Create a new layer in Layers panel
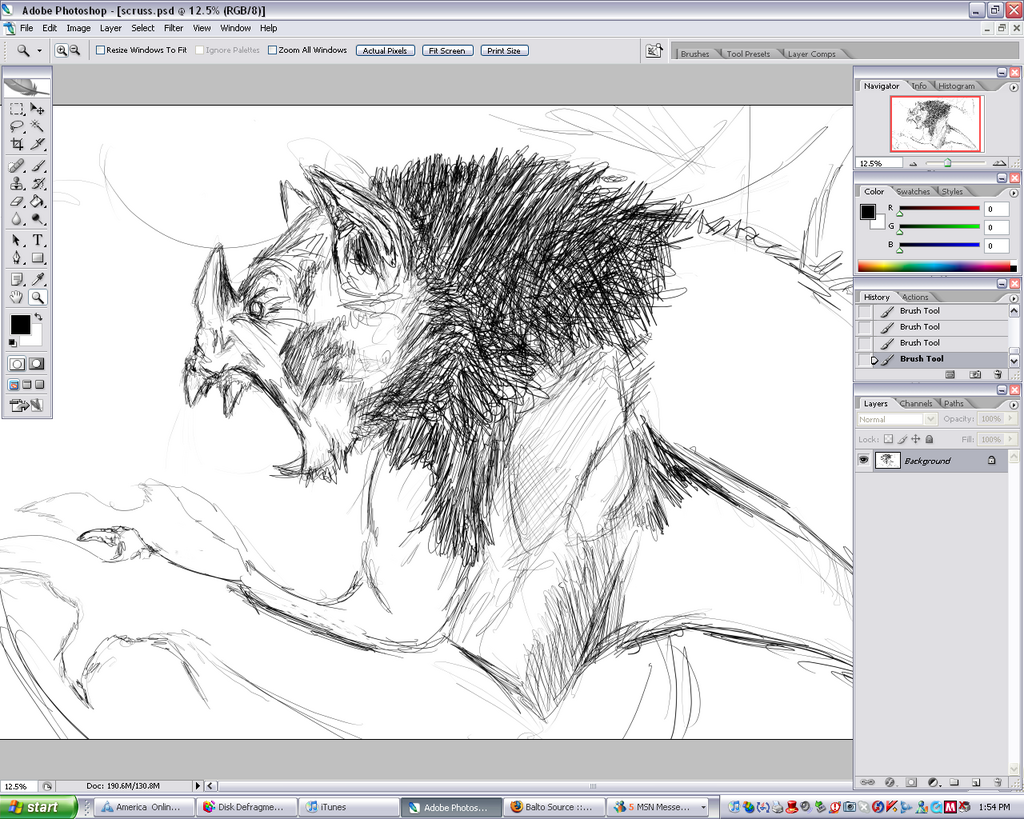This screenshot has height=819, width=1024. pyautogui.click(x=976, y=782)
